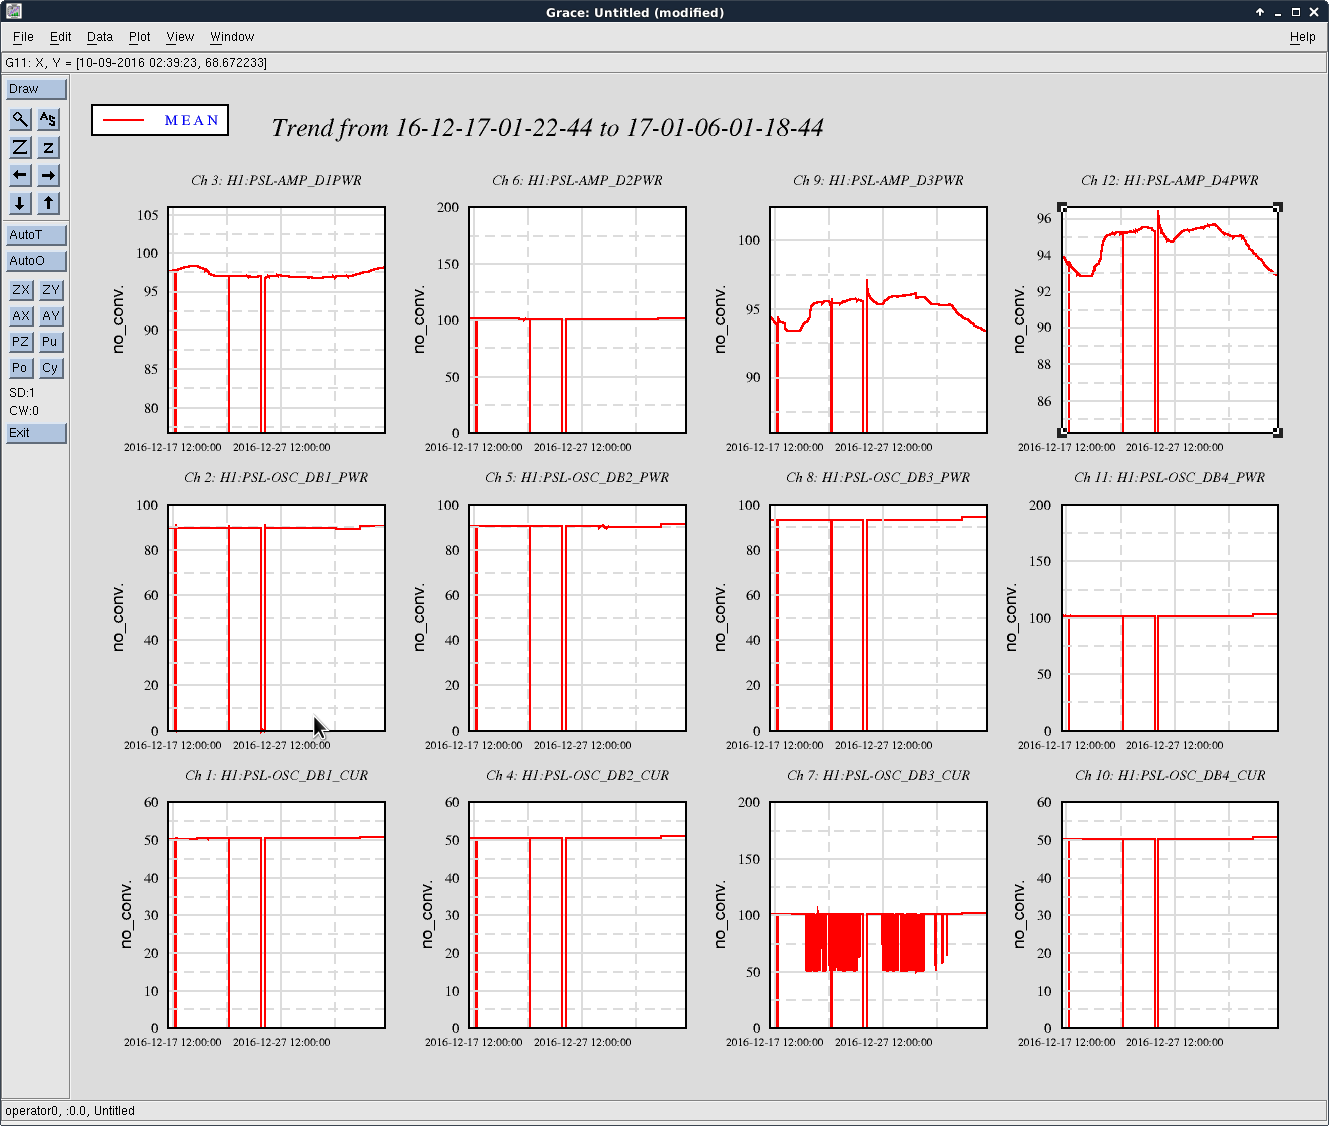Image resolution: width=1329 pixels, height=1126 pixels.
Task: Open the File menu
Action: point(23,37)
